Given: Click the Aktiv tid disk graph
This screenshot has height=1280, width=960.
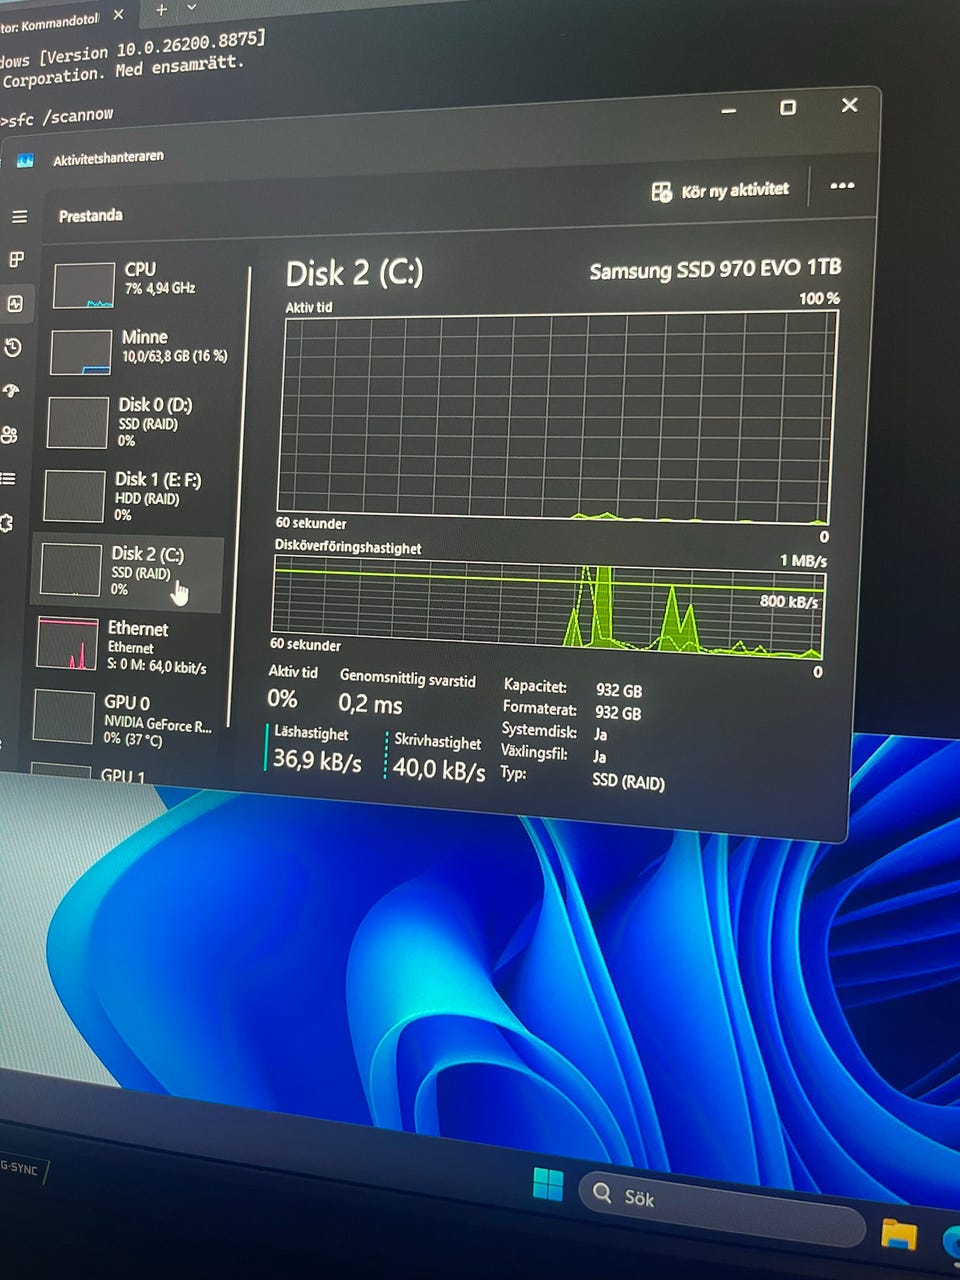Looking at the screenshot, I should [555, 418].
